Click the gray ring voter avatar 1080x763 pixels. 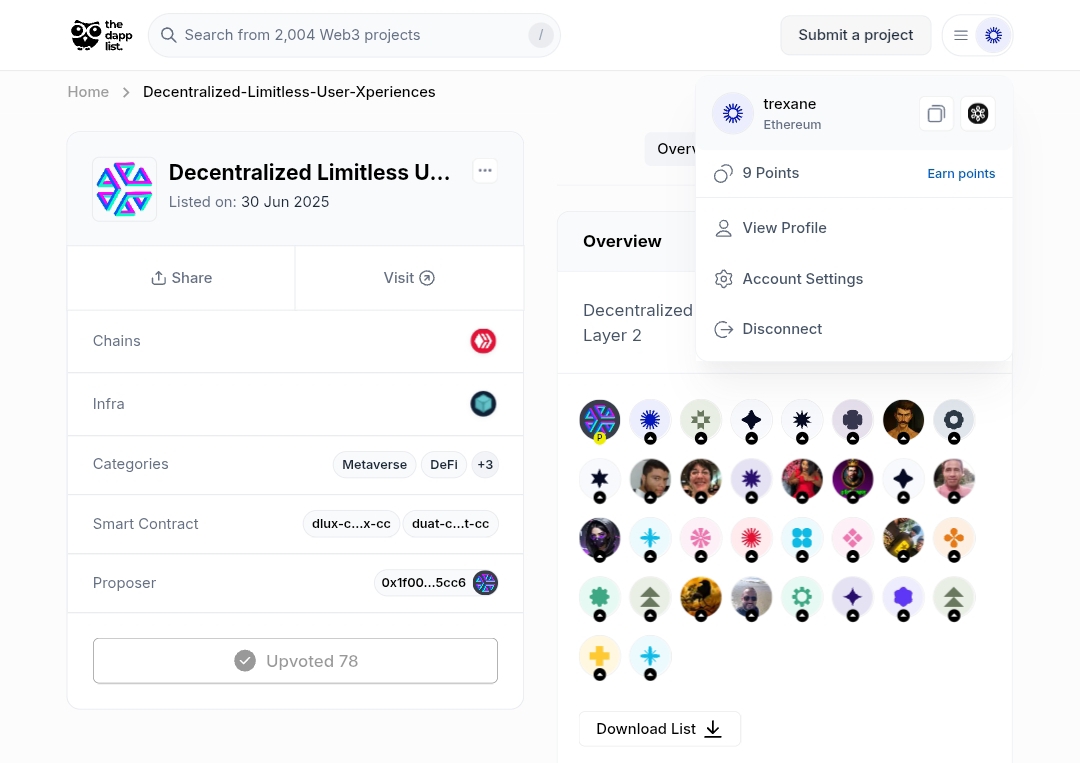(x=954, y=420)
